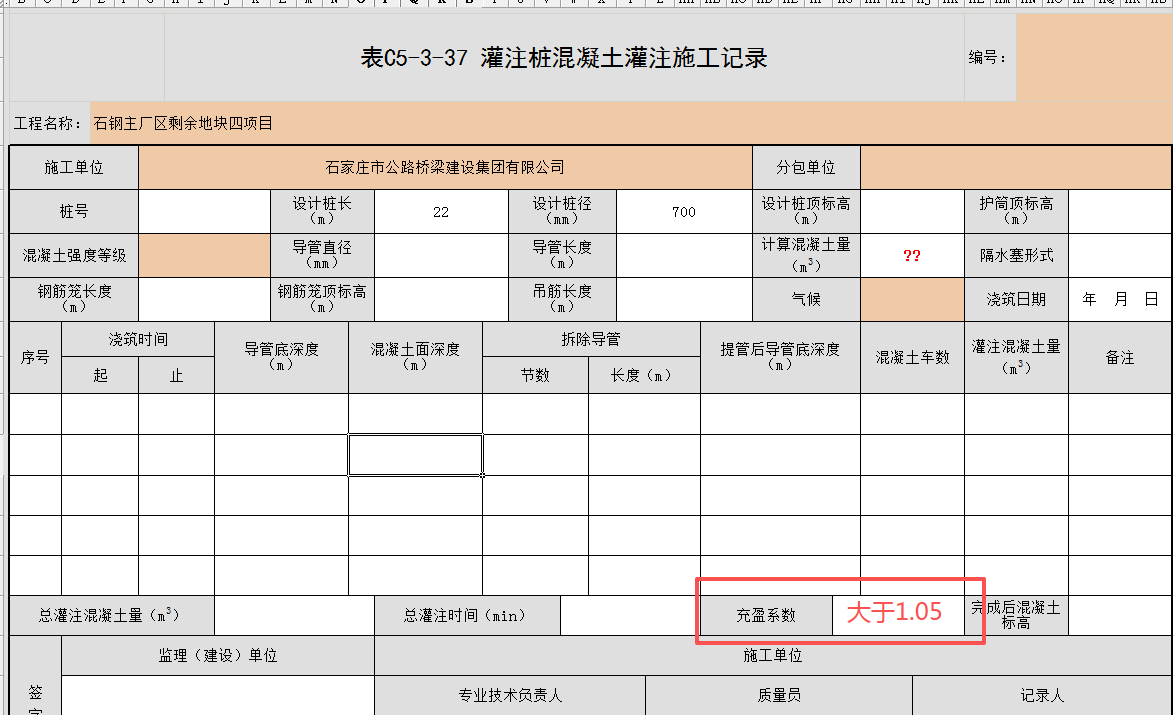Viewport: 1173px width, 715px height.
Task: Click the 专业技术负责人 cell
Action: 510,696
